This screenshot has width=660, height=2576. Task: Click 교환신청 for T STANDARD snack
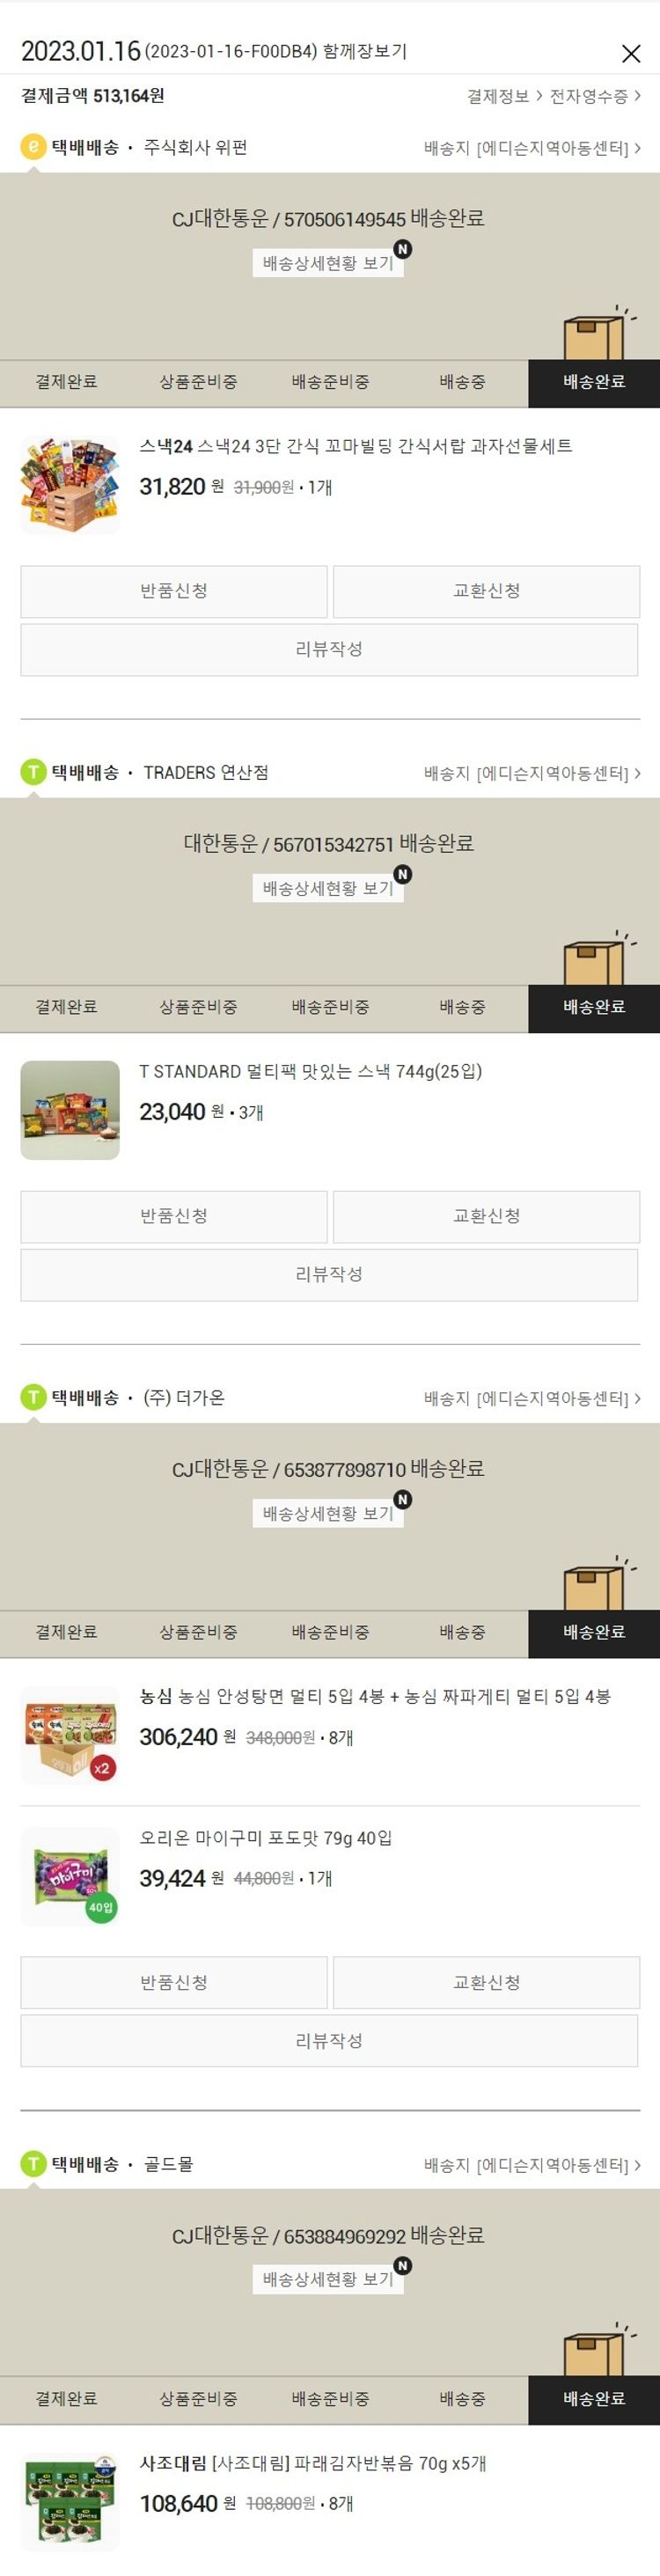coord(486,1216)
